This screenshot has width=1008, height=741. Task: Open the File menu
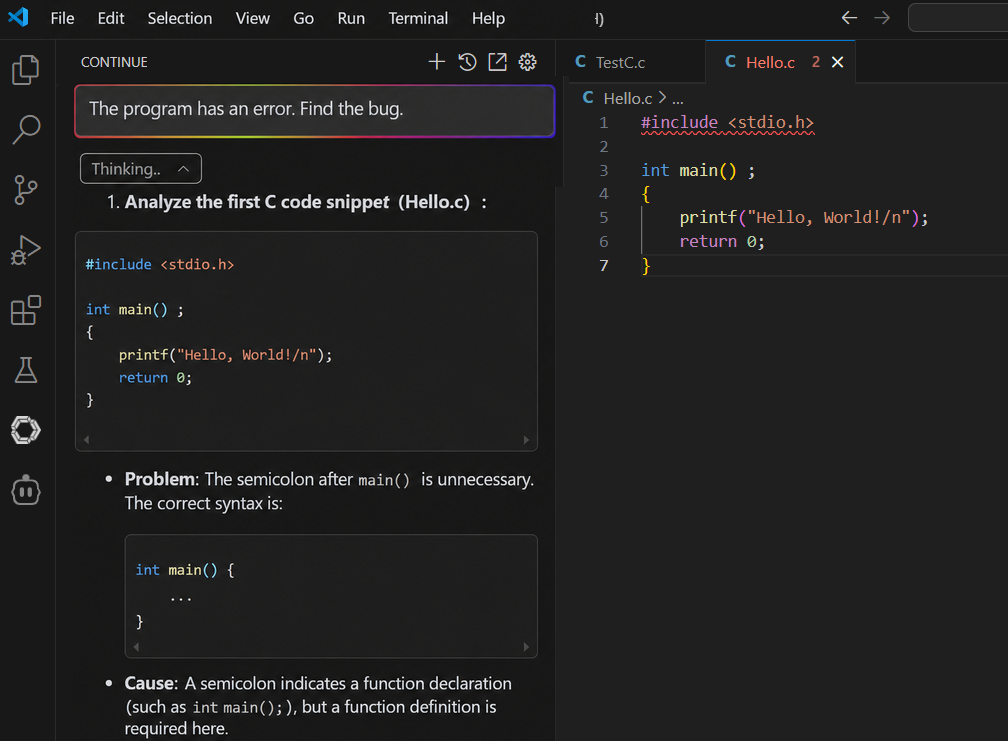(x=62, y=19)
